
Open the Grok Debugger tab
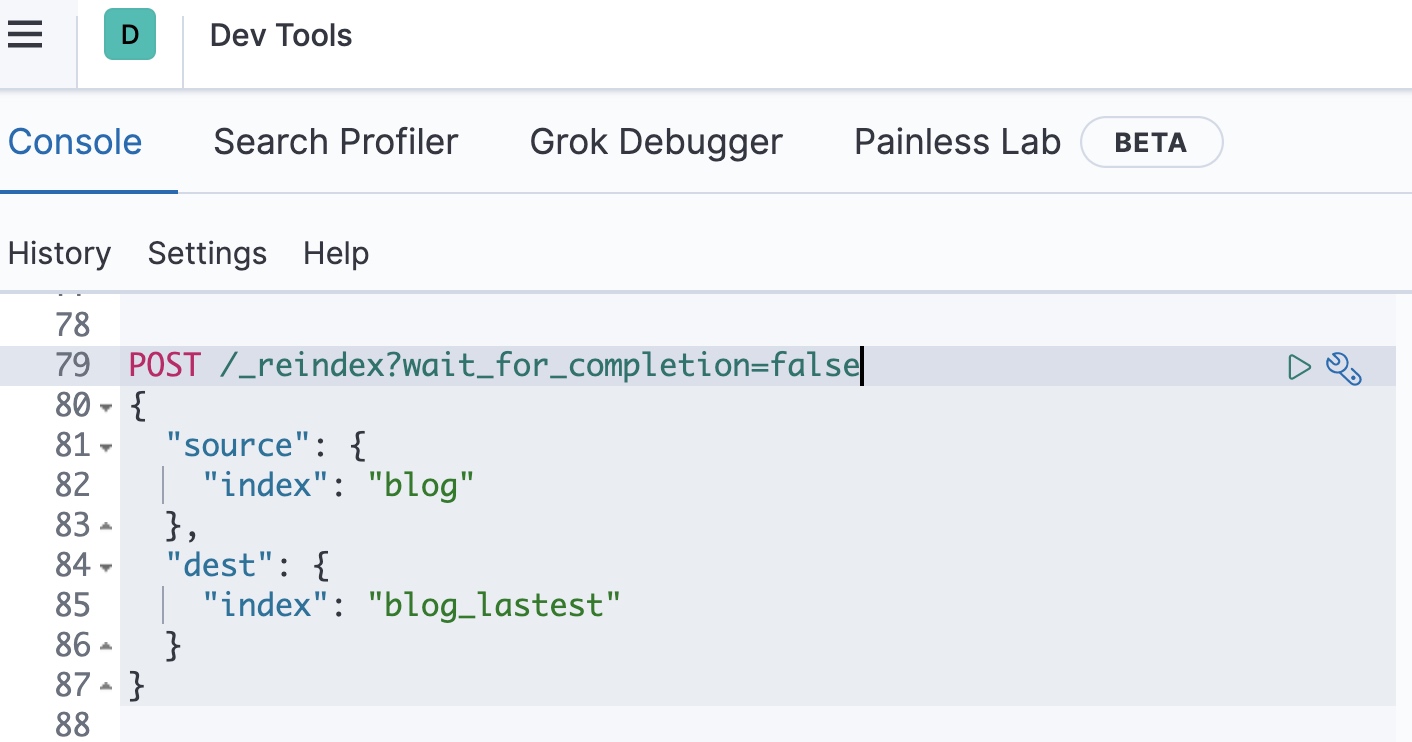[x=656, y=142]
